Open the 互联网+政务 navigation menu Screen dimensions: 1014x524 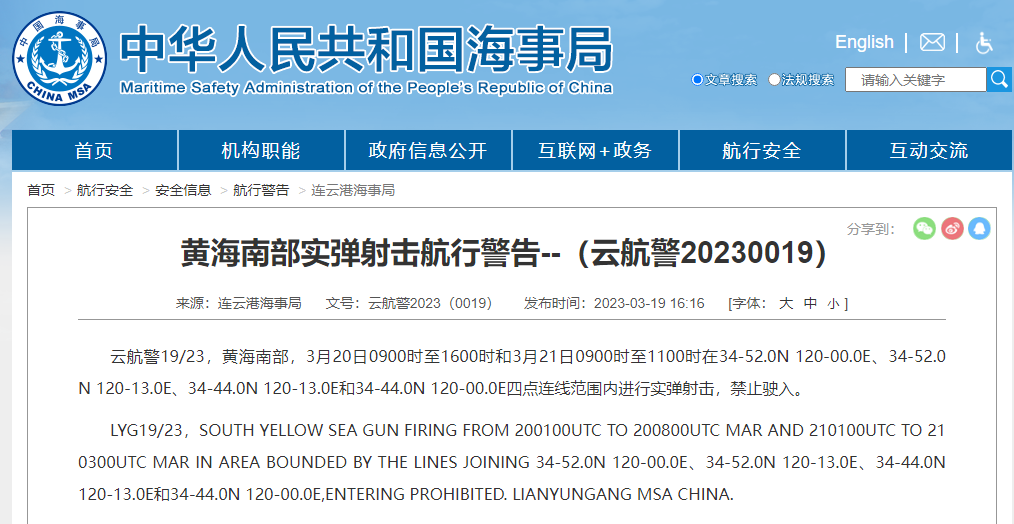(x=595, y=151)
